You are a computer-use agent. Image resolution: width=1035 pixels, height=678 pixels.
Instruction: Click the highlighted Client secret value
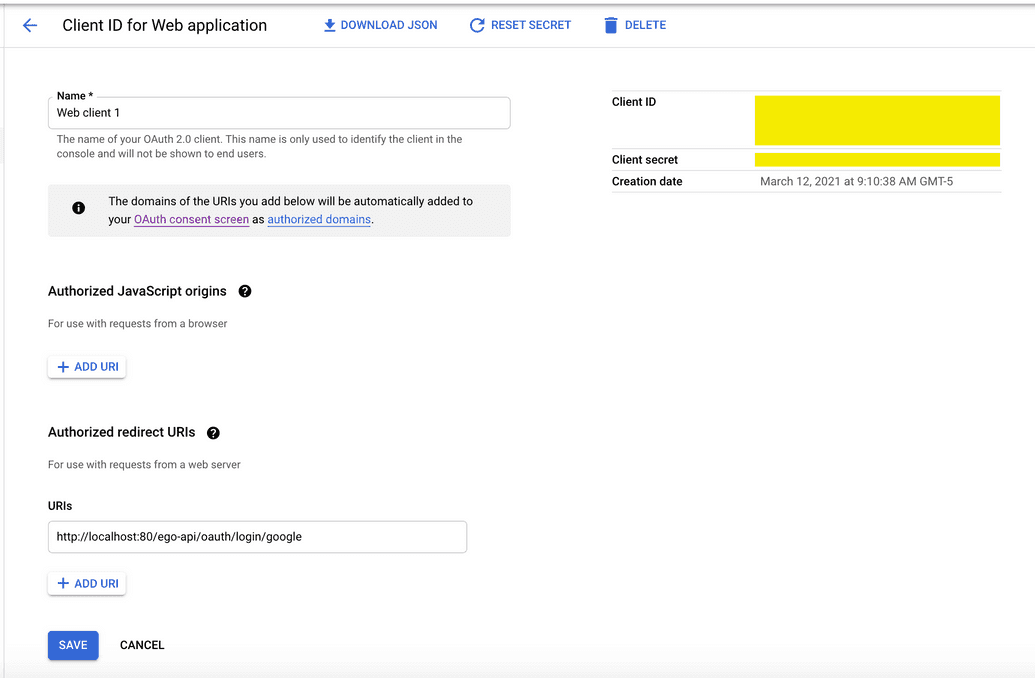click(x=877, y=159)
